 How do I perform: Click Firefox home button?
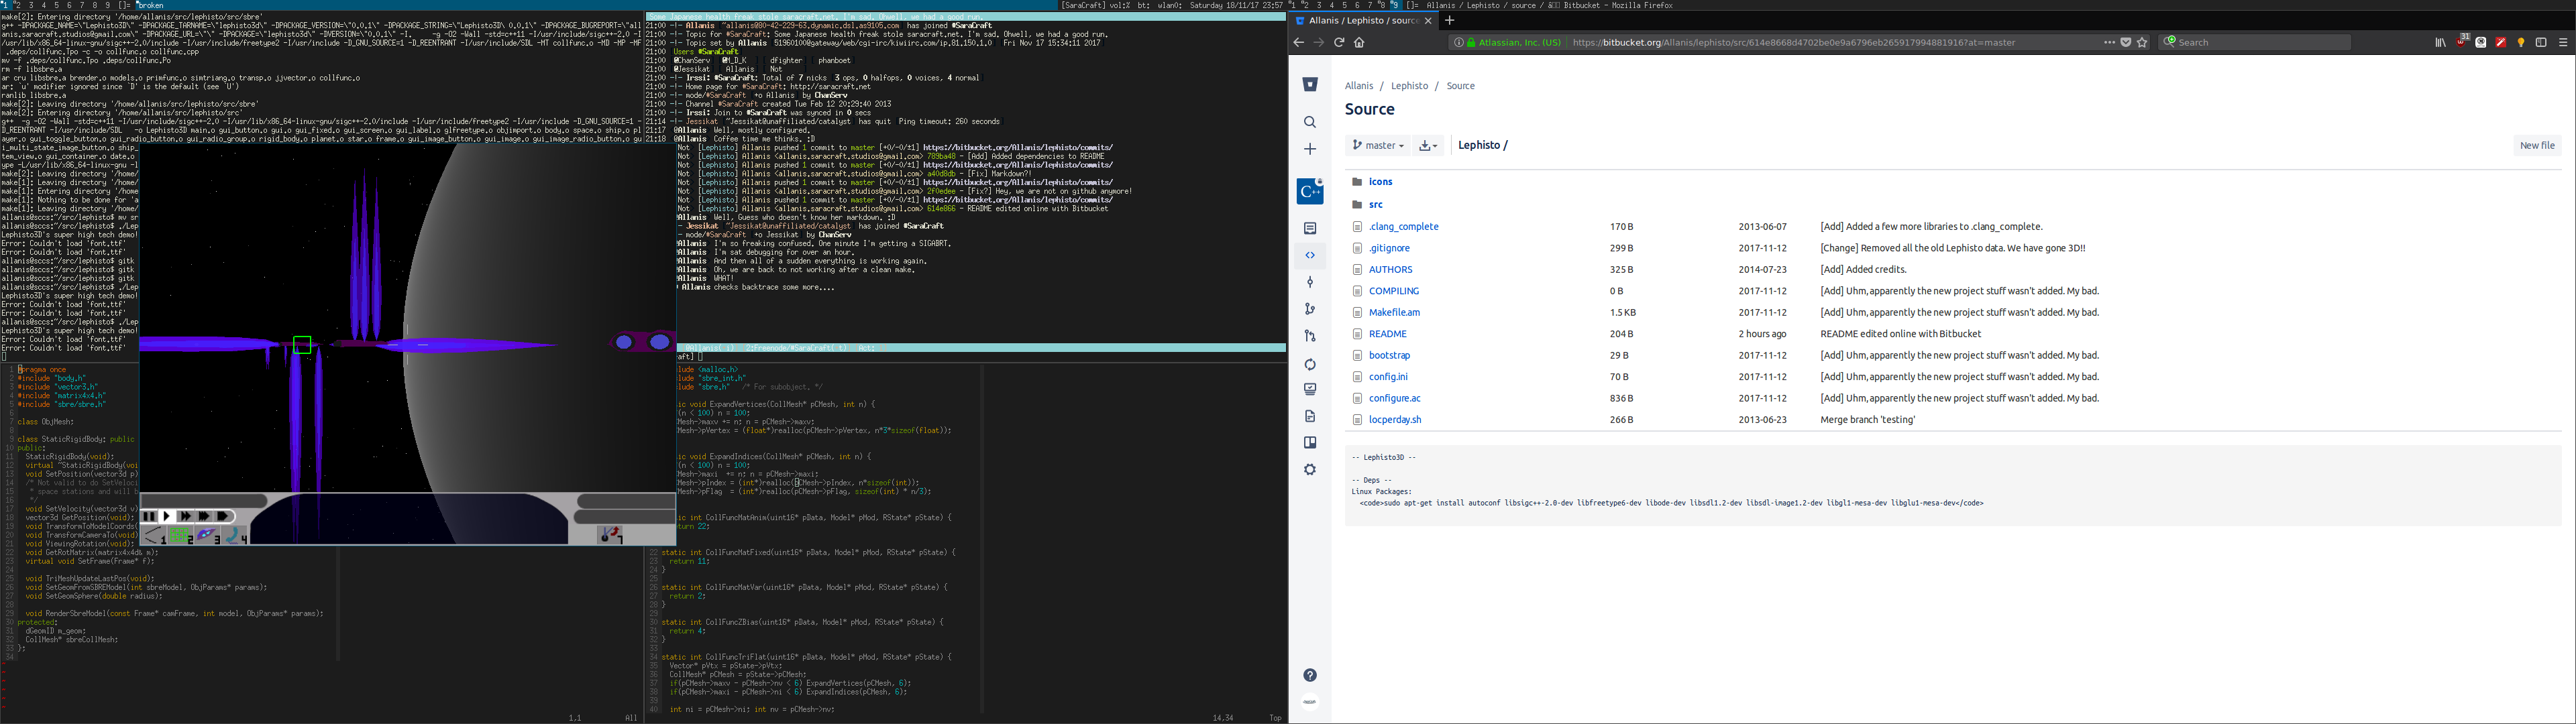point(1359,42)
